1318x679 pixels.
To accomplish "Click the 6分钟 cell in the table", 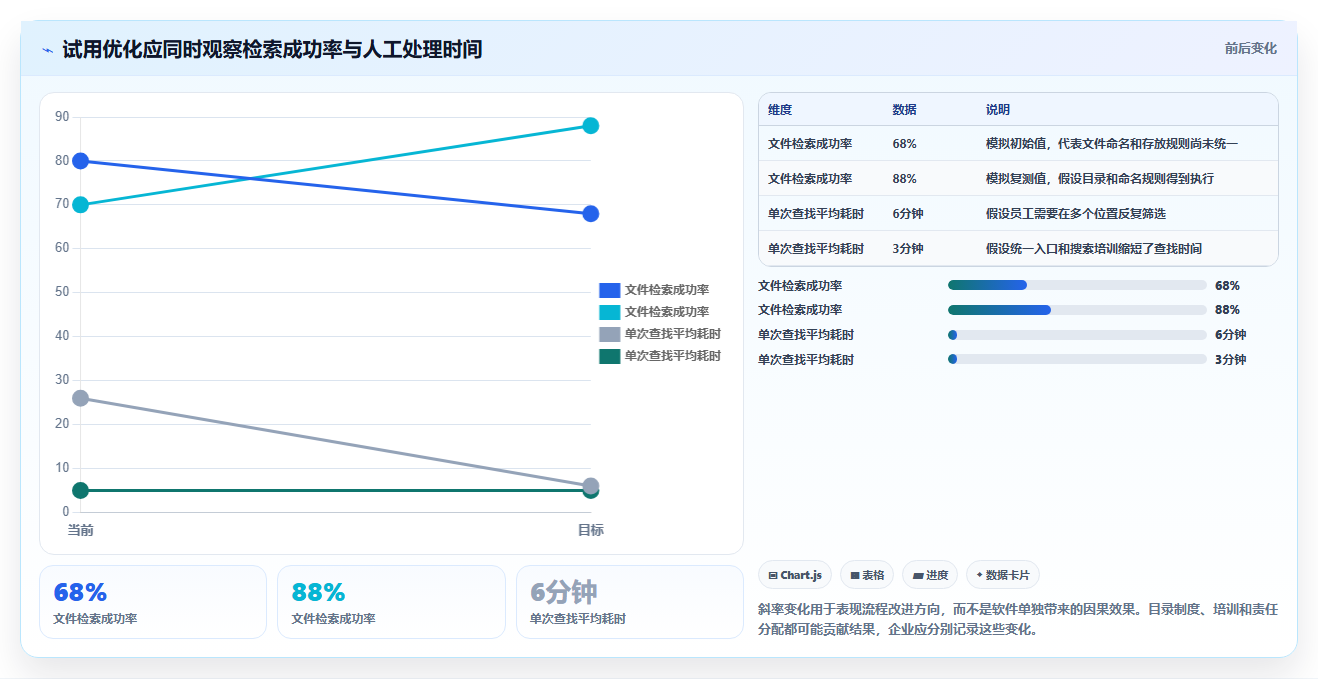I will 908,213.
